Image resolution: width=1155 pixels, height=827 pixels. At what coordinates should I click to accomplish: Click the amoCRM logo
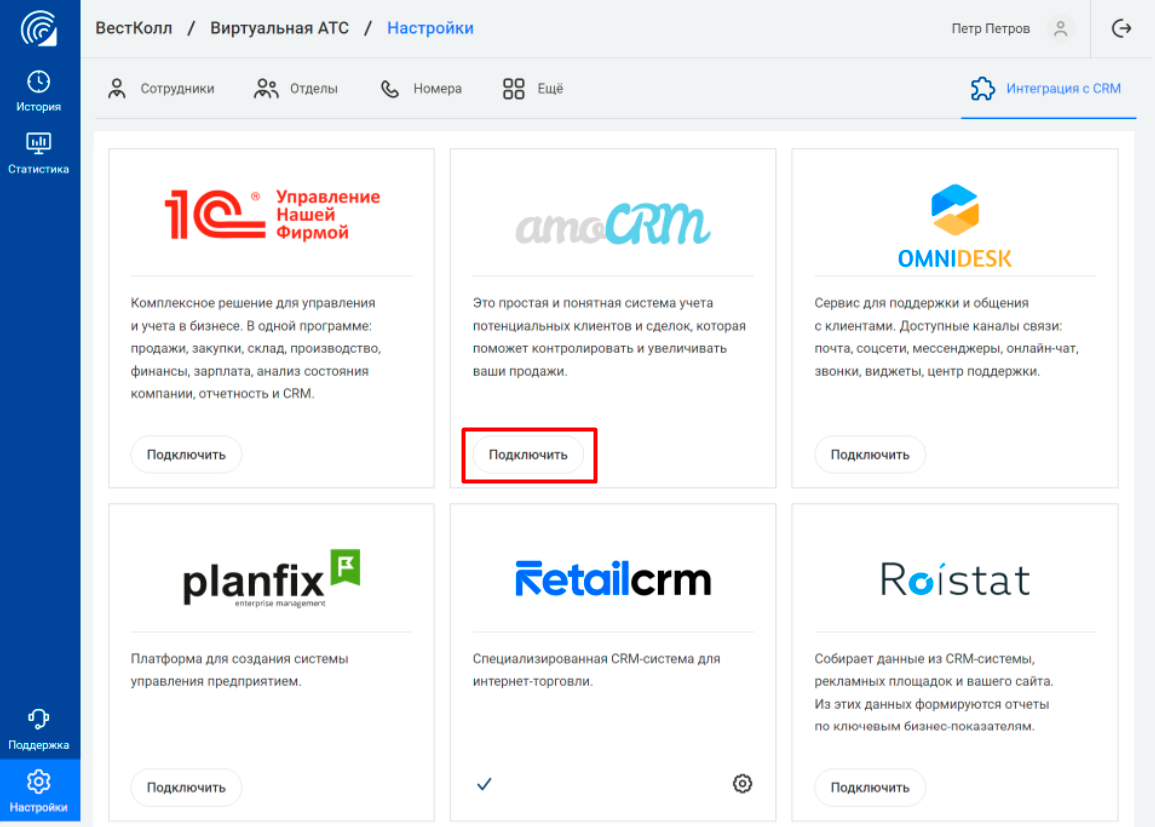[613, 223]
